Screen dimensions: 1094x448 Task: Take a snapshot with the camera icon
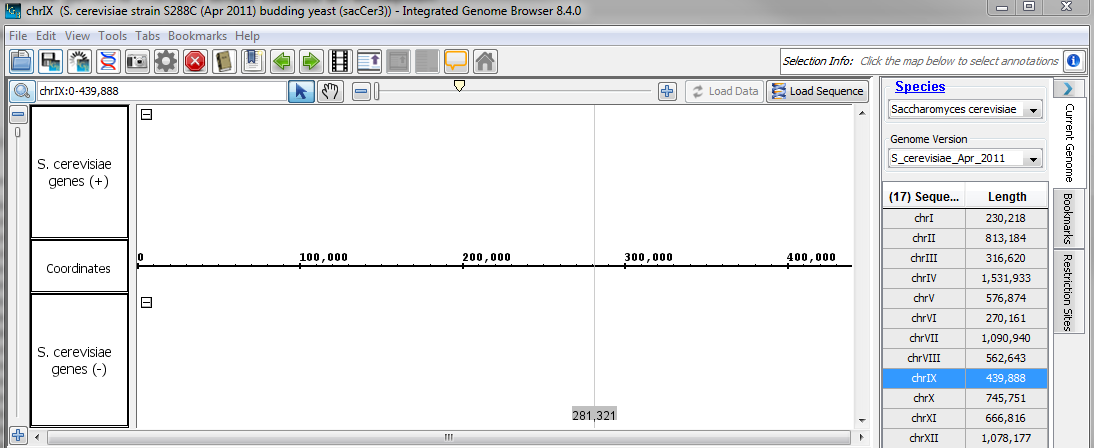pyautogui.click(x=137, y=61)
